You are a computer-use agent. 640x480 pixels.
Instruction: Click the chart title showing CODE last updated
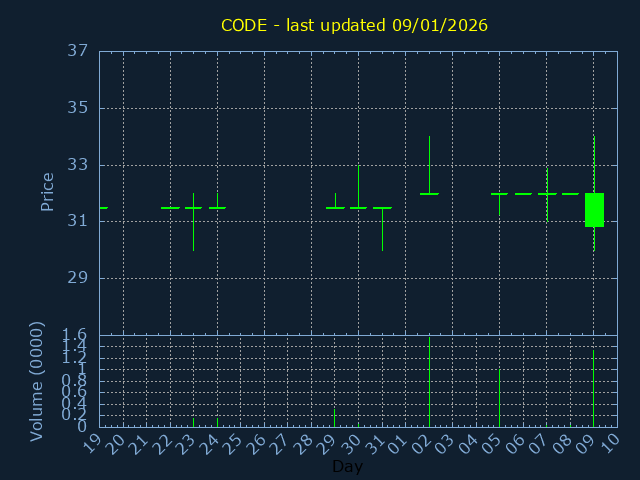pos(354,25)
